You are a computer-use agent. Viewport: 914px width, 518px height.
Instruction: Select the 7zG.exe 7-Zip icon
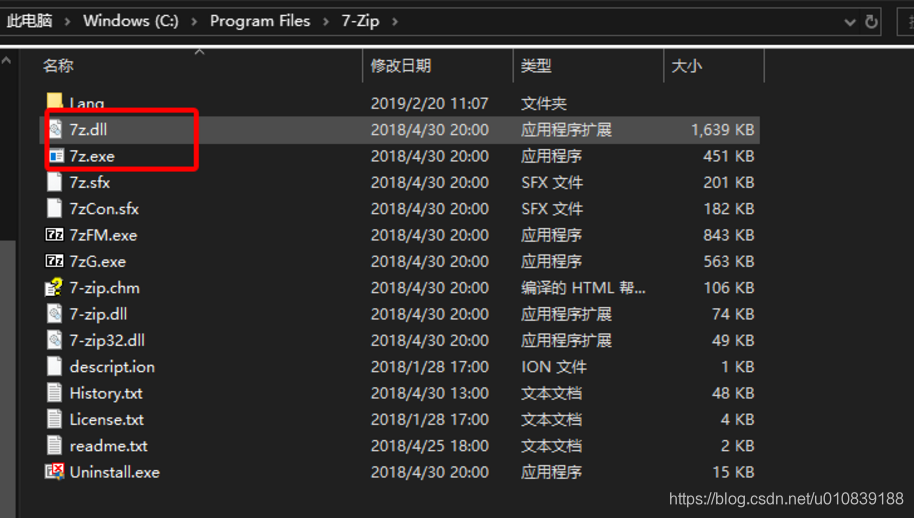pos(54,261)
